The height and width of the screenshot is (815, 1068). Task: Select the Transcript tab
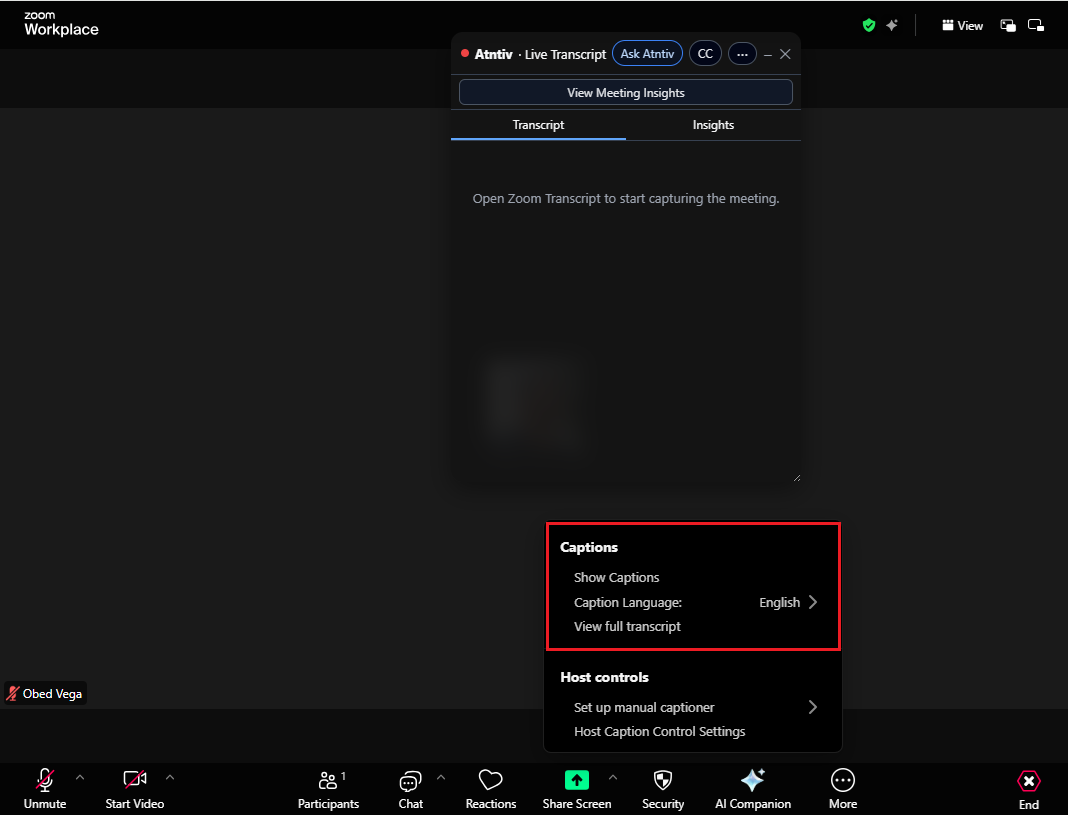point(538,125)
